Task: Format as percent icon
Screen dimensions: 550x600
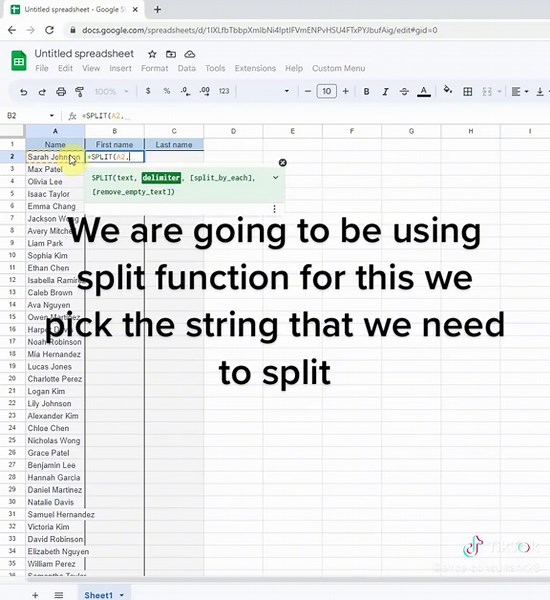Action: (167, 91)
